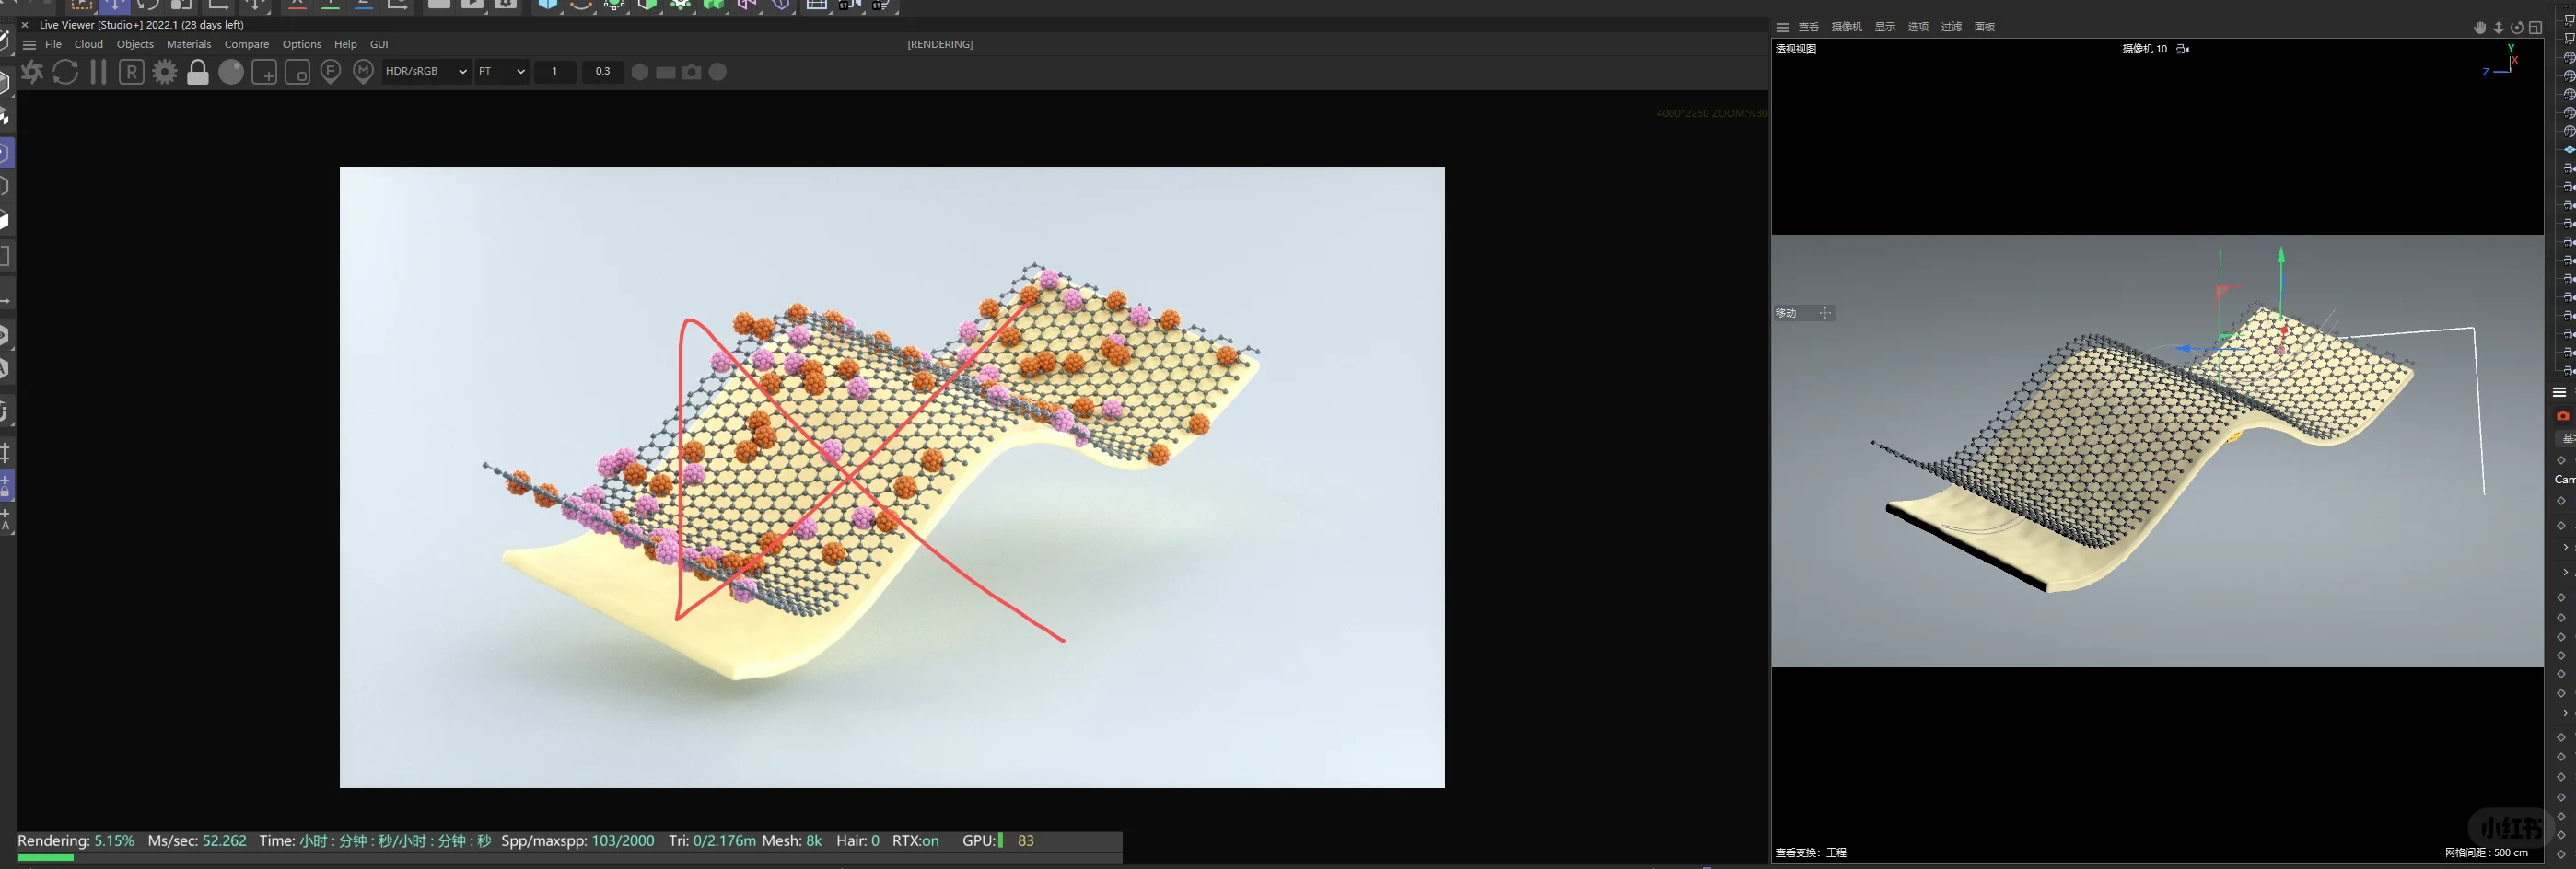This screenshot has width=2576, height=869.
Task: Enable film region icon beside render region
Action: coord(297,72)
